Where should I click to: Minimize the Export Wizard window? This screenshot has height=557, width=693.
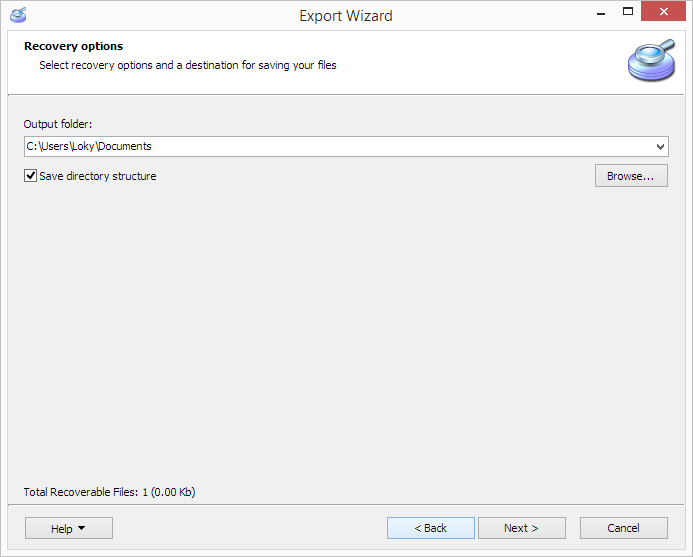(601, 13)
